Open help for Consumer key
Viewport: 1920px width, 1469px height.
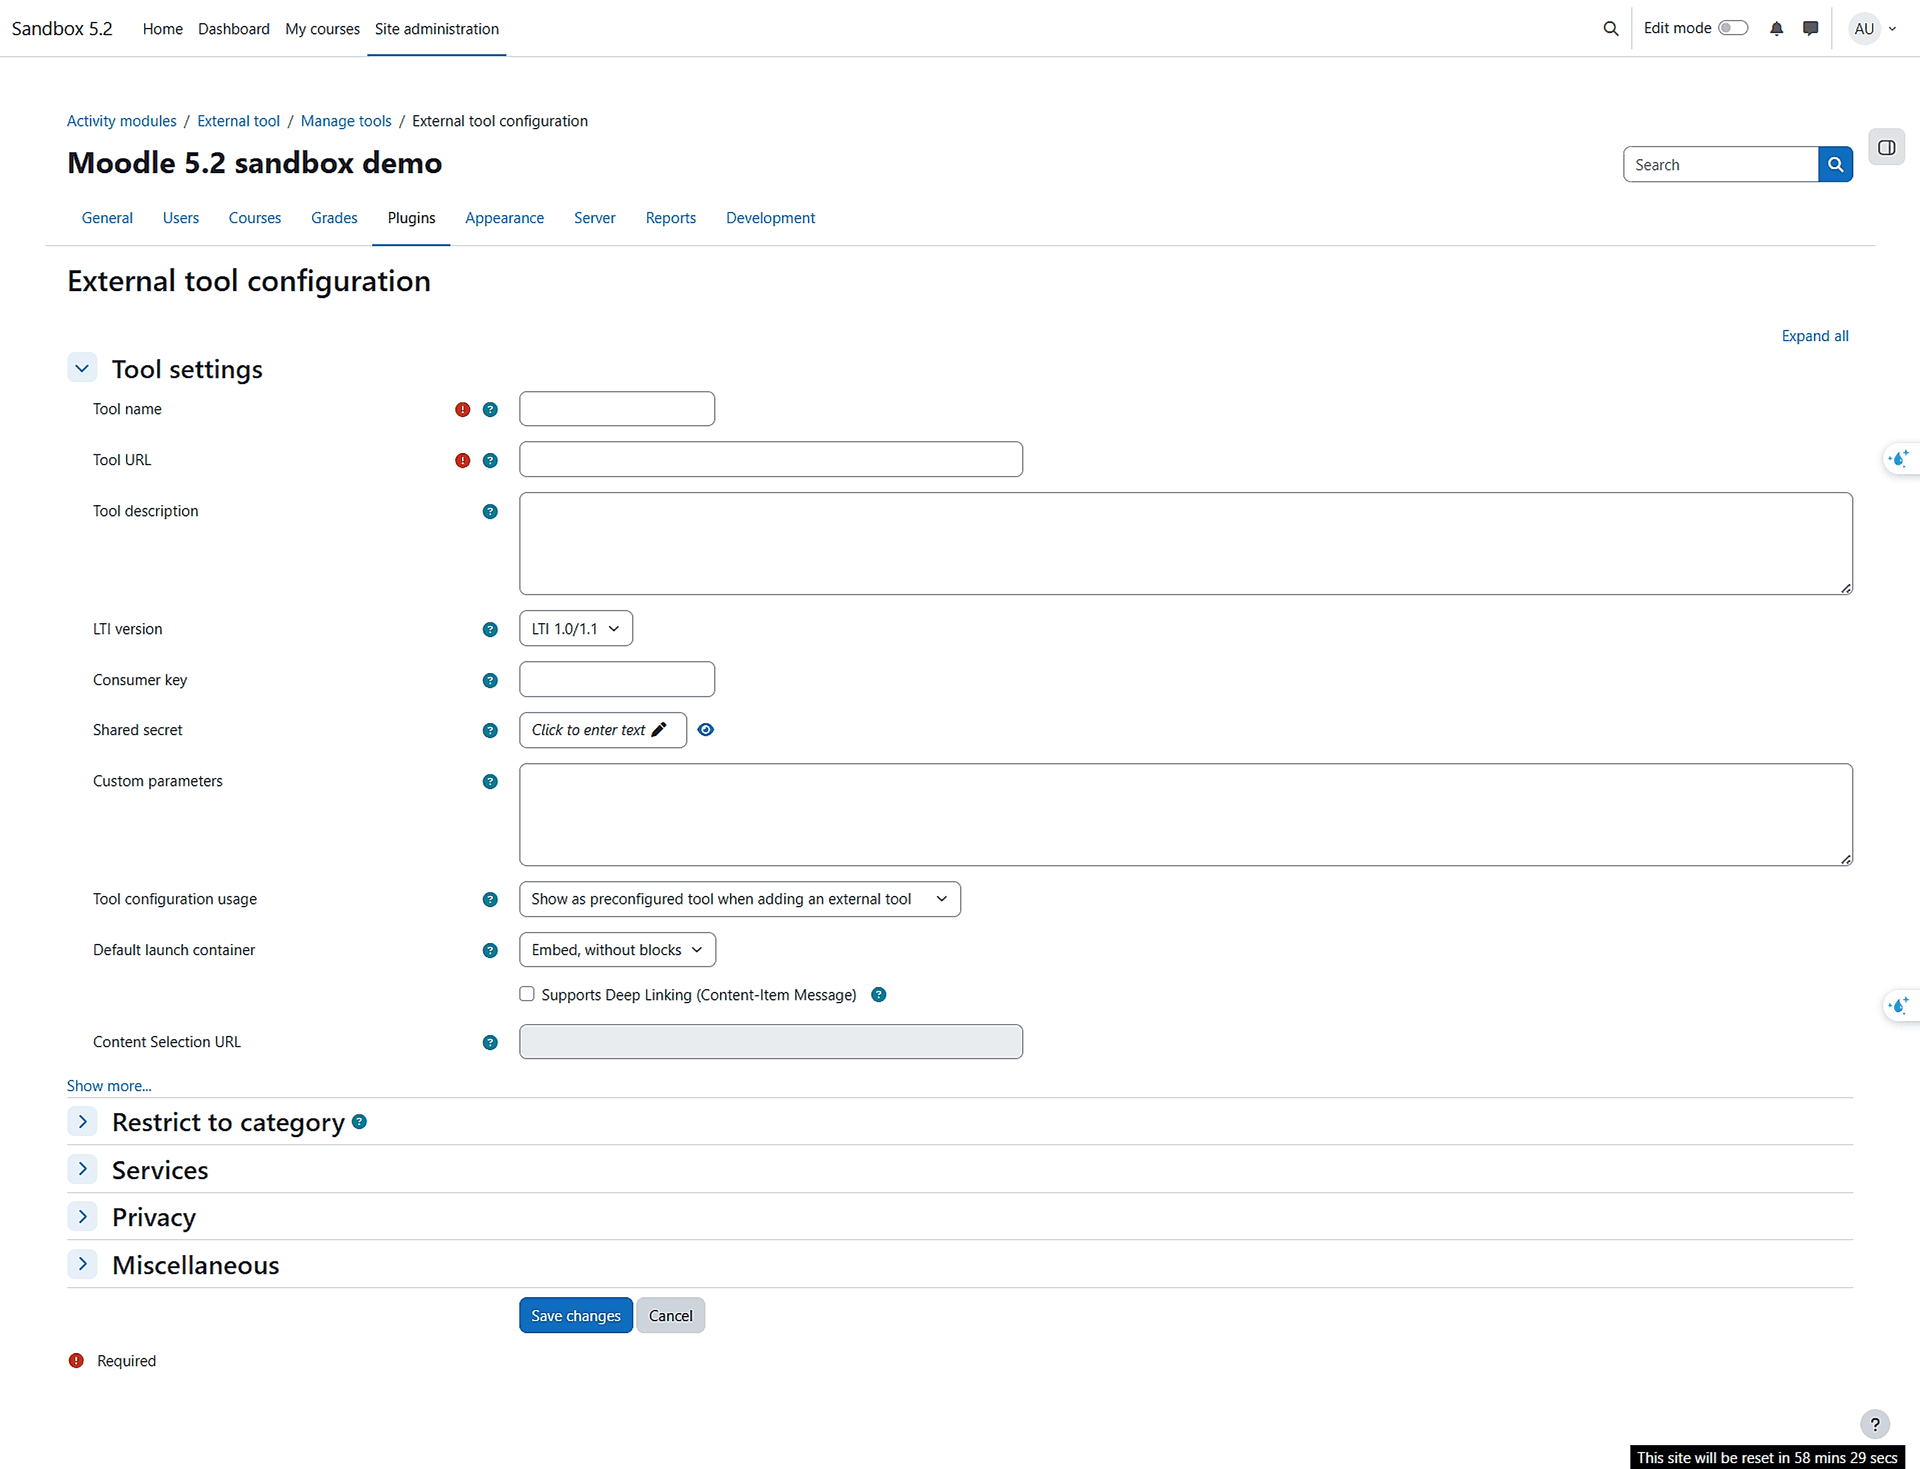(x=490, y=680)
